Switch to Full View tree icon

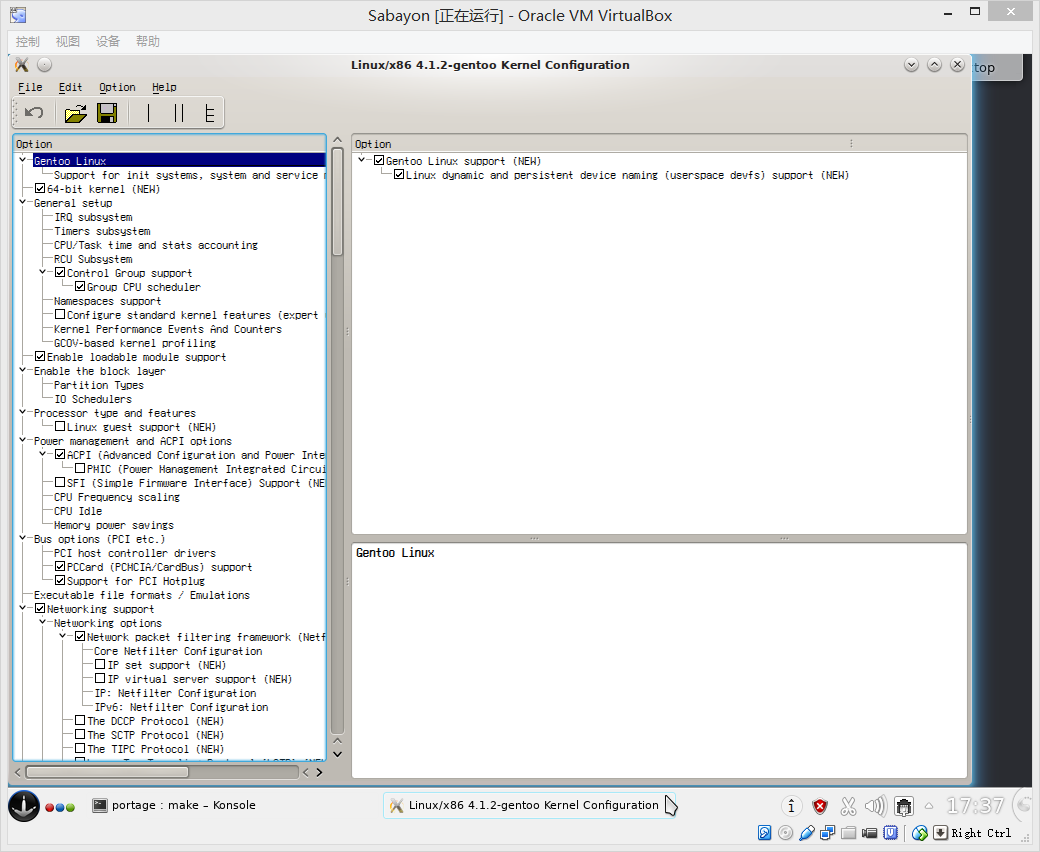[209, 113]
